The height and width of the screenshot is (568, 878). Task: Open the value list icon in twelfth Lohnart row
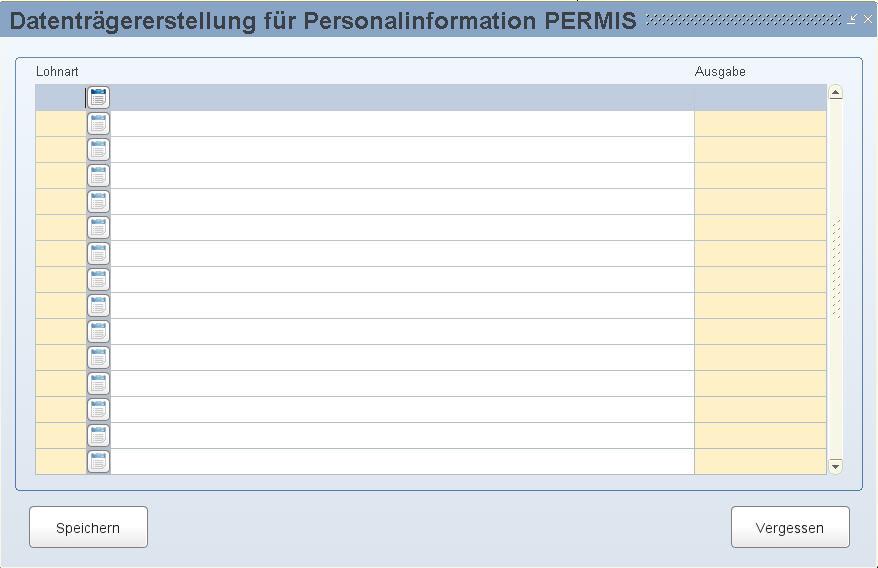98,384
